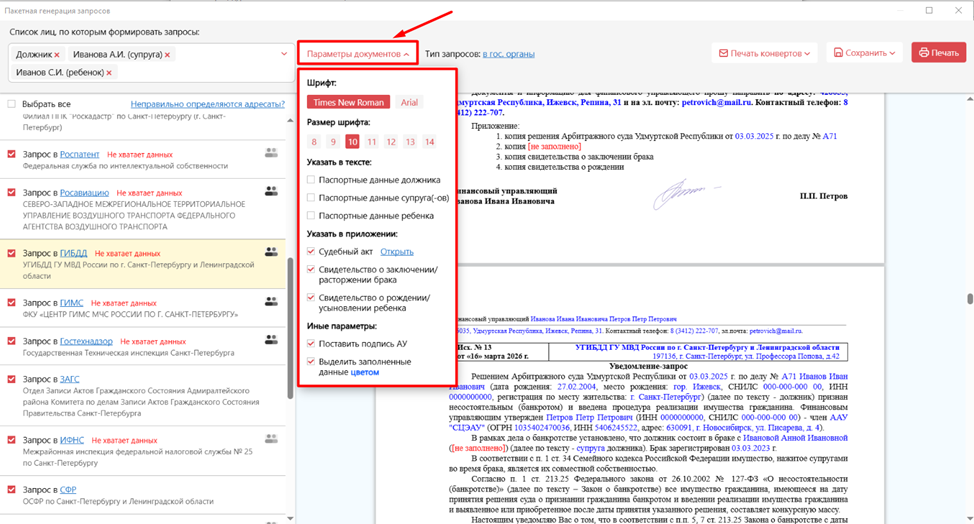Click the people icon in the Гостехнадзор row
This screenshot has height=524, width=974.
pos(270,340)
